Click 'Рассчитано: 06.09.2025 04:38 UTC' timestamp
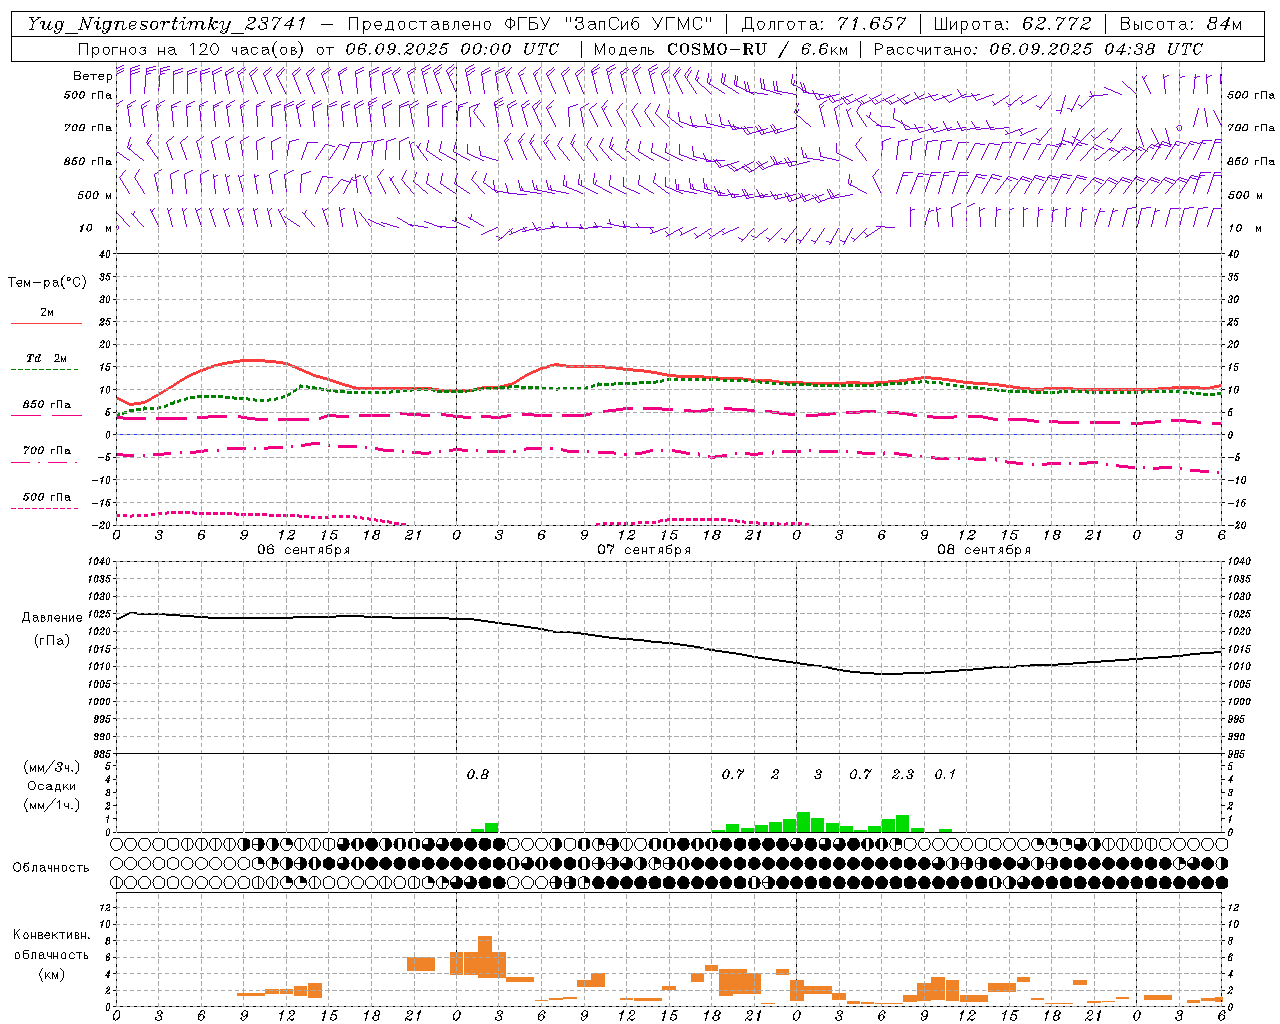Screen dimensions: 1280x1024 [1038, 49]
